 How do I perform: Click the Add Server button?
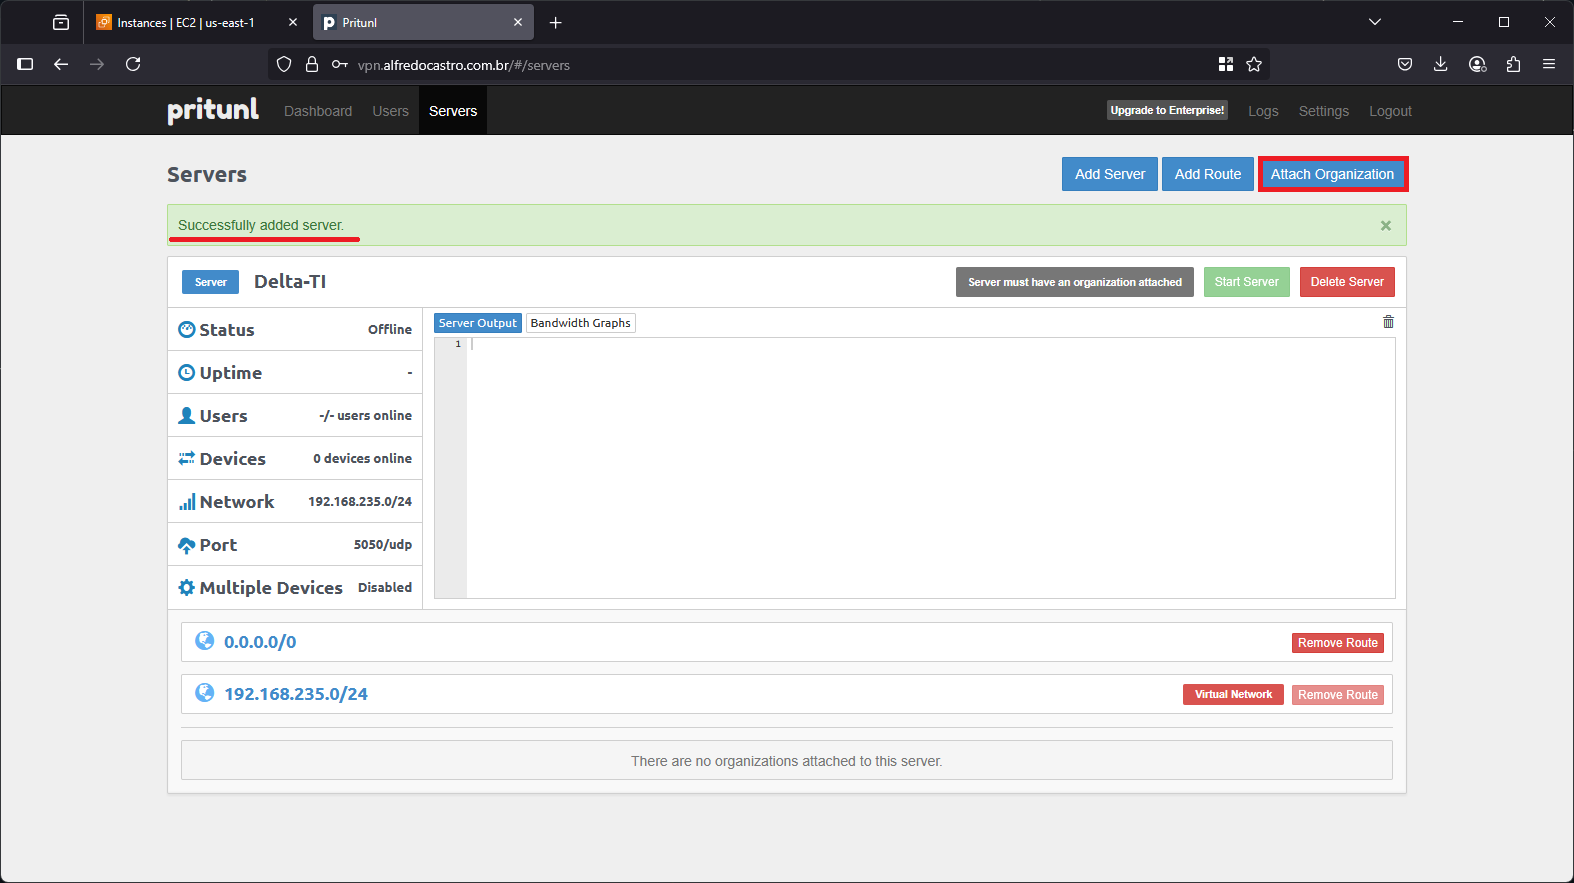pos(1110,174)
